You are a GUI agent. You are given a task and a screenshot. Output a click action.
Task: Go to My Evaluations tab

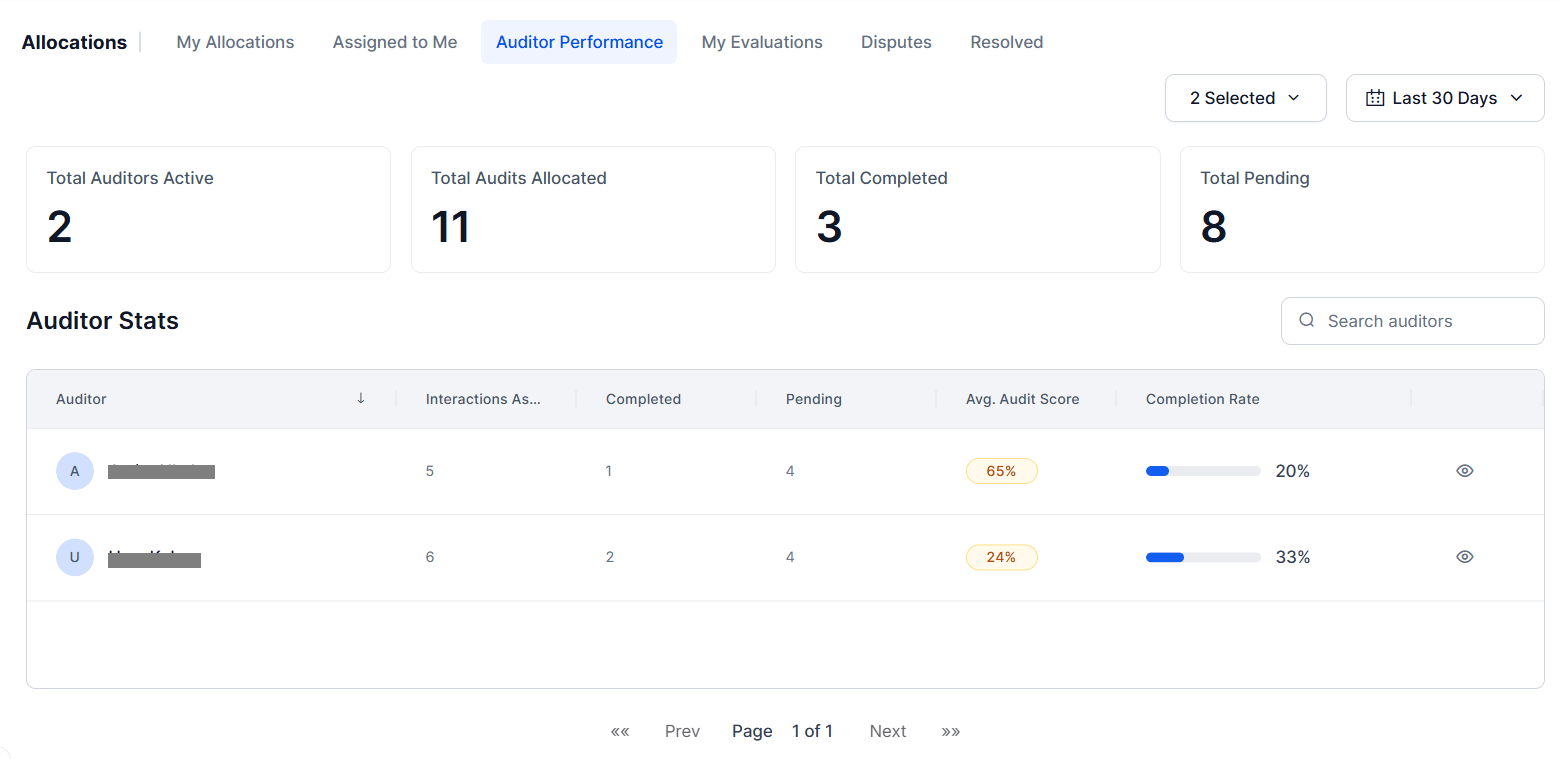tap(762, 42)
